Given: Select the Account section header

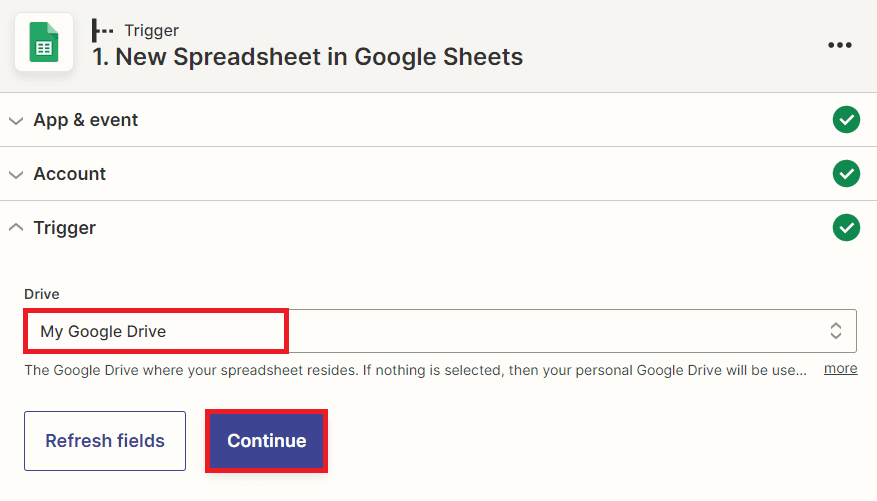Looking at the screenshot, I should pyautogui.click(x=70, y=174).
